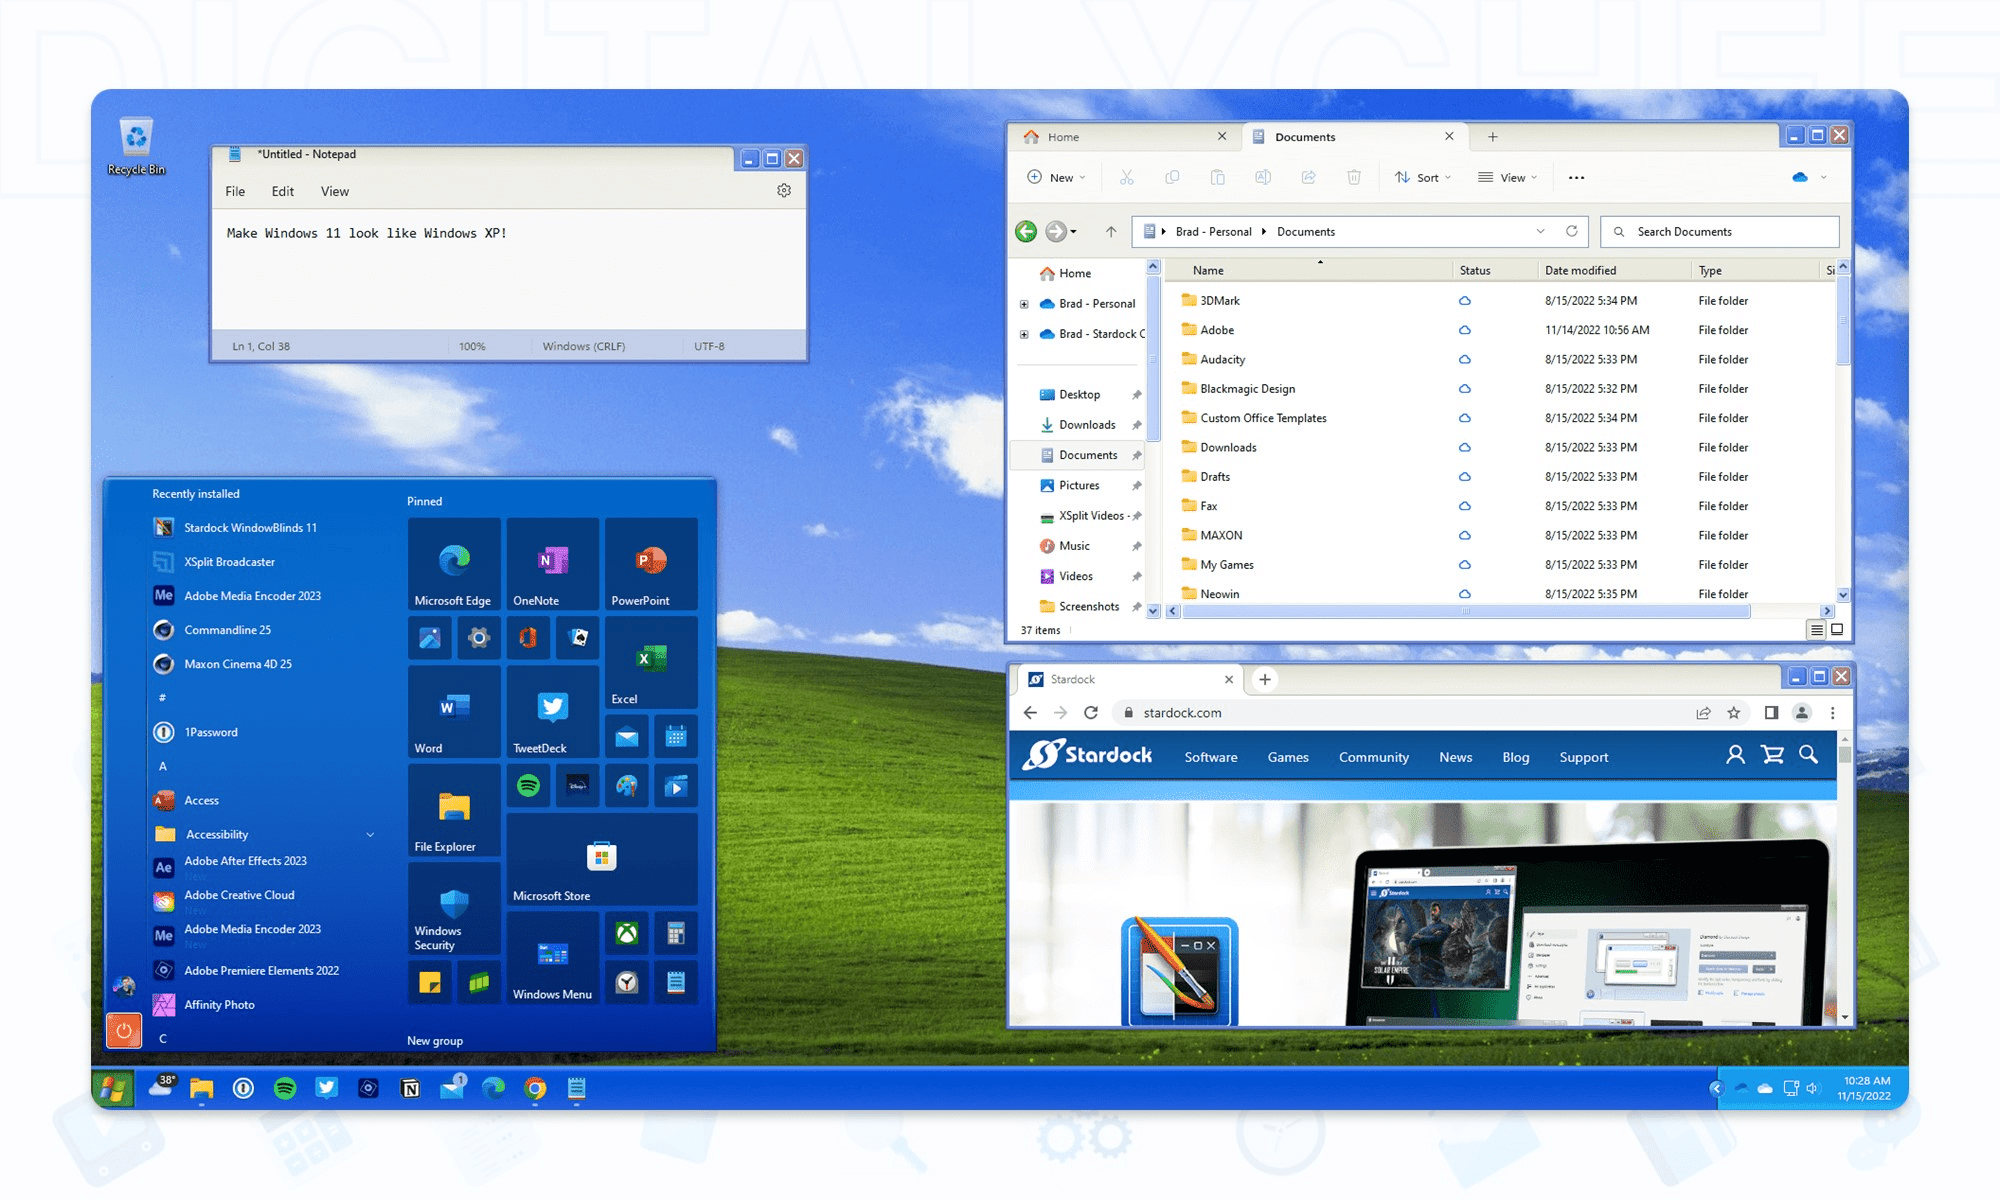Unpin Downloads in the Explorer sidebar
The height and width of the screenshot is (1200, 2000).
(x=1139, y=424)
